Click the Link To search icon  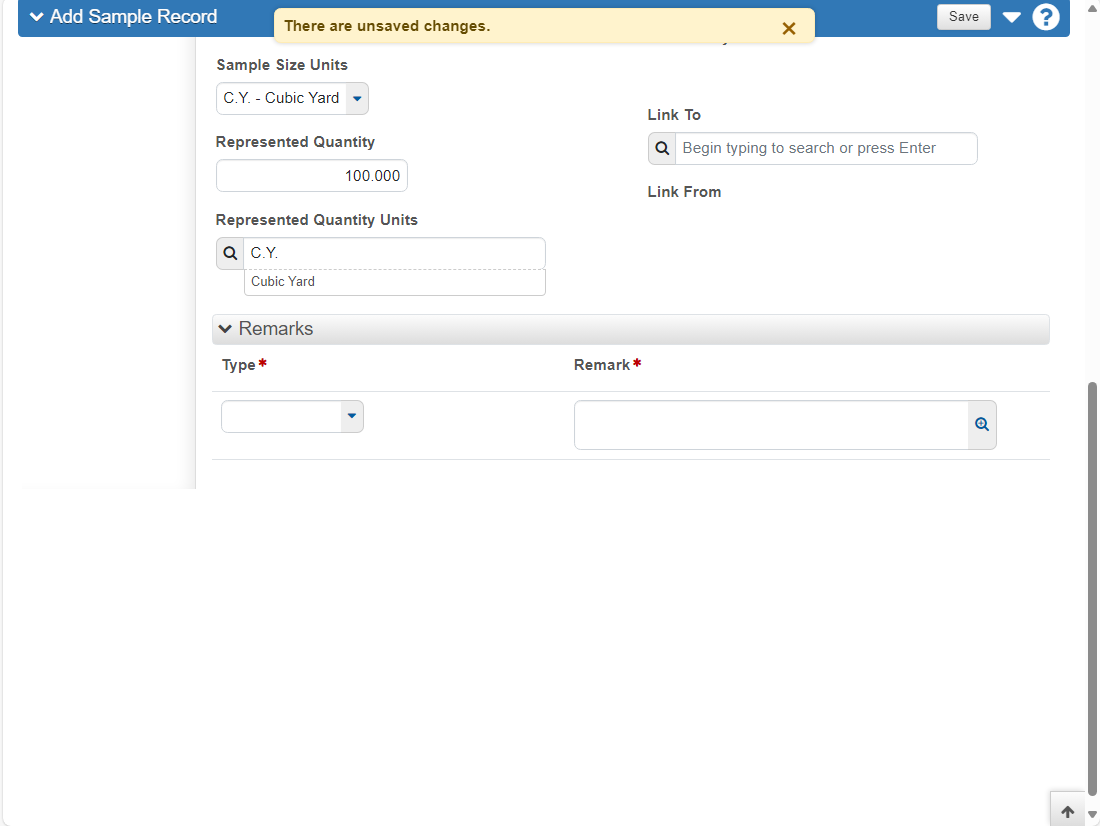coord(662,148)
